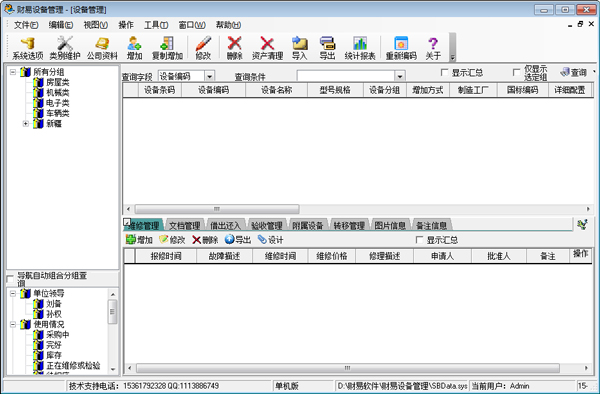Viewport: 600px width, 394px height.
Task: Open 查询字段 设备编码 dropdown
Action: click(210, 76)
